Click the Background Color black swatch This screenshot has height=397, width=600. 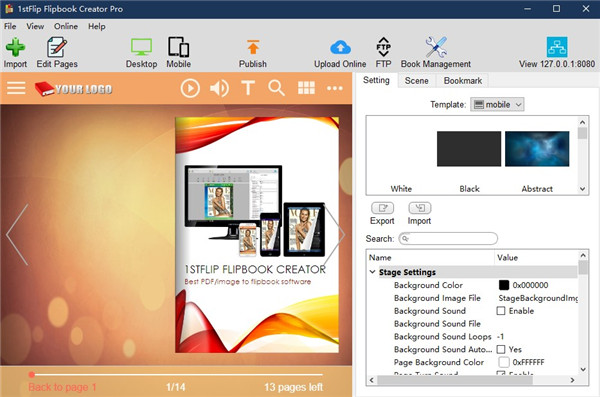pos(504,285)
